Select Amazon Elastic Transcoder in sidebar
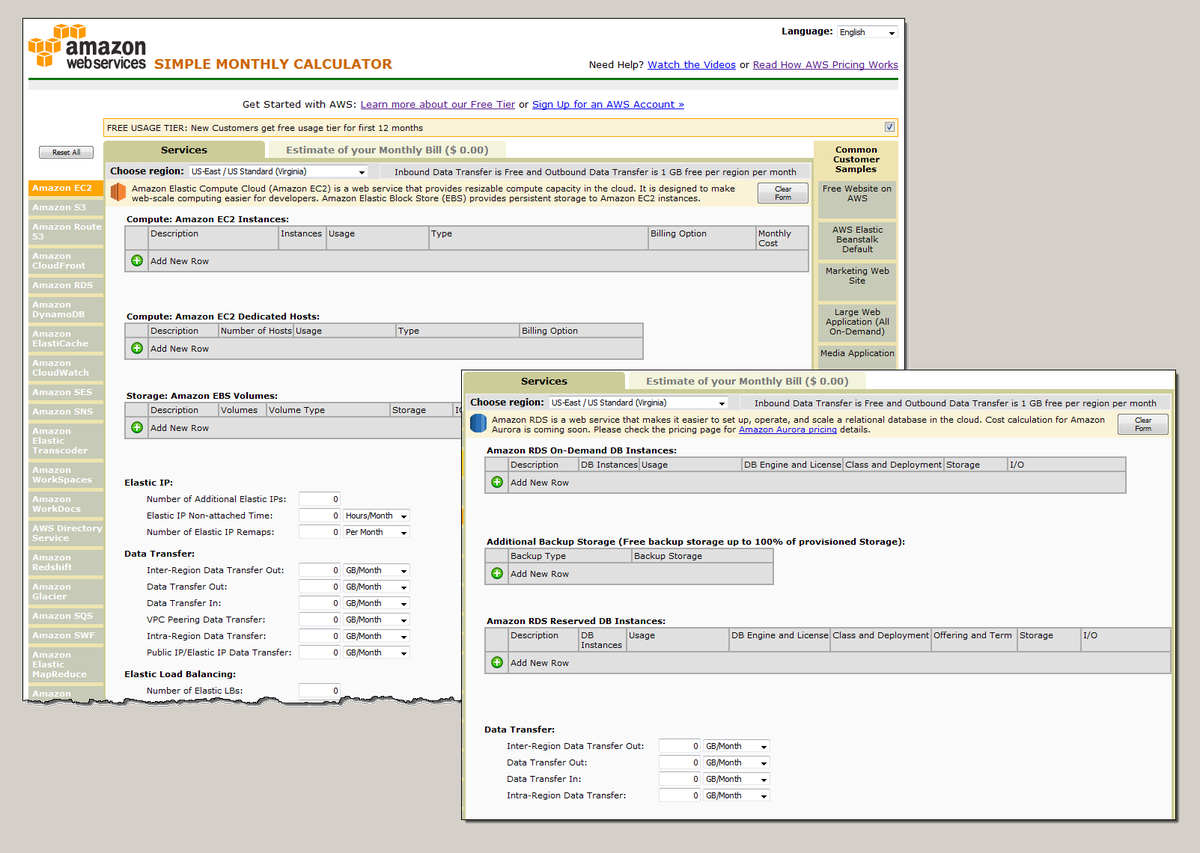Image resolution: width=1200 pixels, height=853 pixels. tap(66, 441)
